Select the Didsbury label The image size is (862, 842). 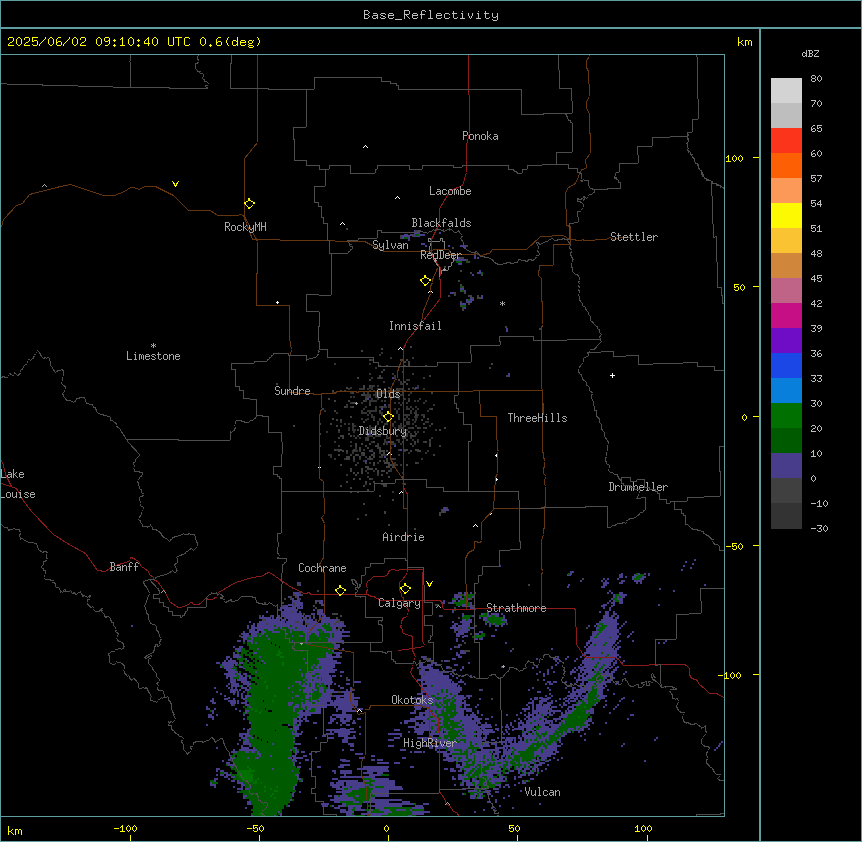pos(383,431)
